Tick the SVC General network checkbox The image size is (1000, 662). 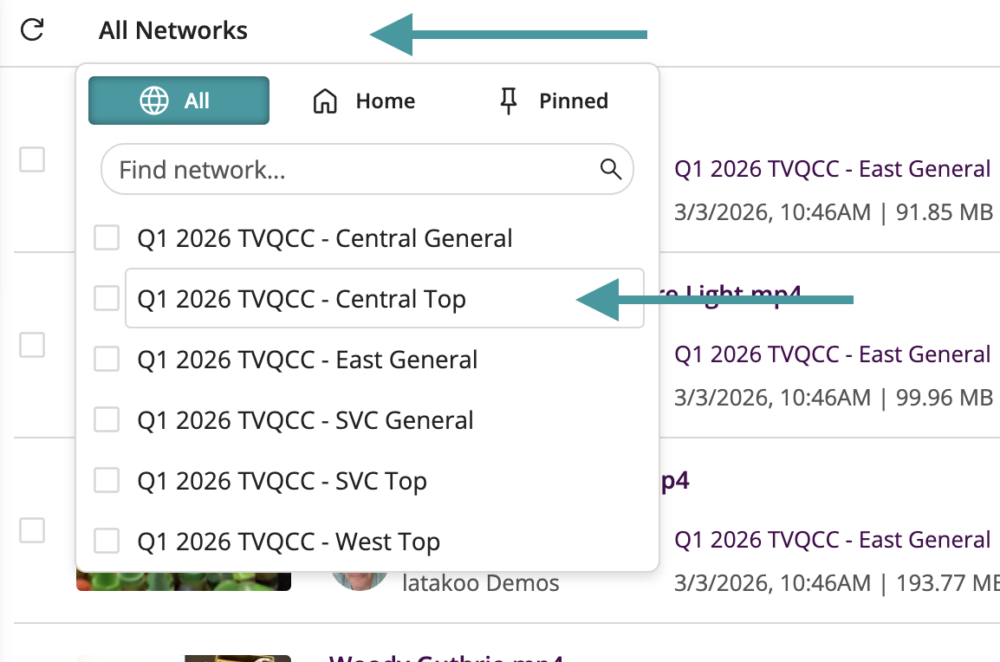107,421
